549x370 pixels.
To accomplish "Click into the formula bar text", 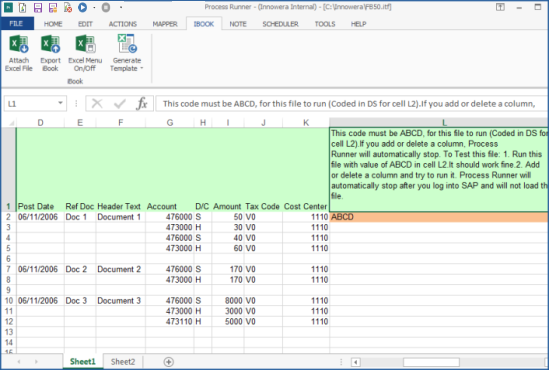I will [352, 104].
